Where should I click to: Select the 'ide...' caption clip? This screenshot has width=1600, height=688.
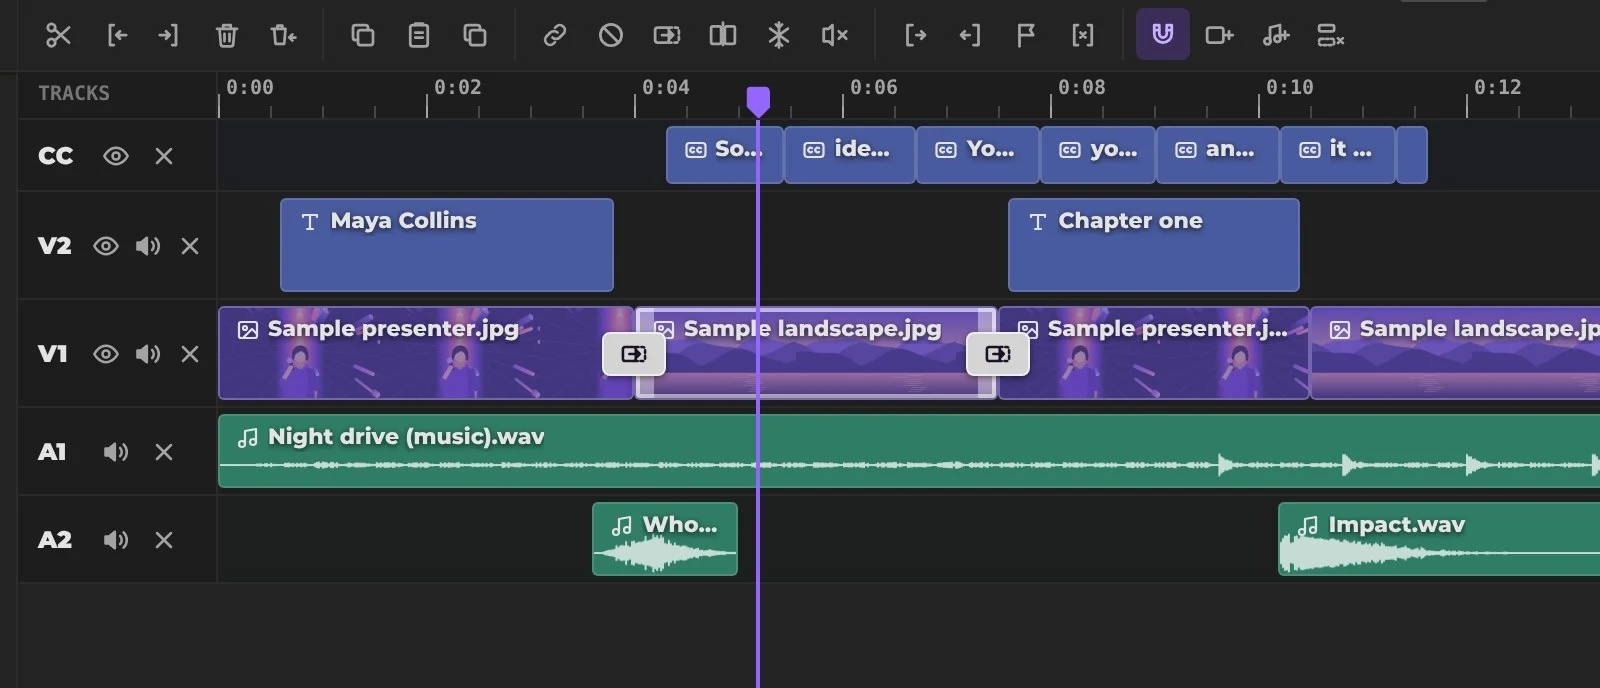tap(850, 155)
